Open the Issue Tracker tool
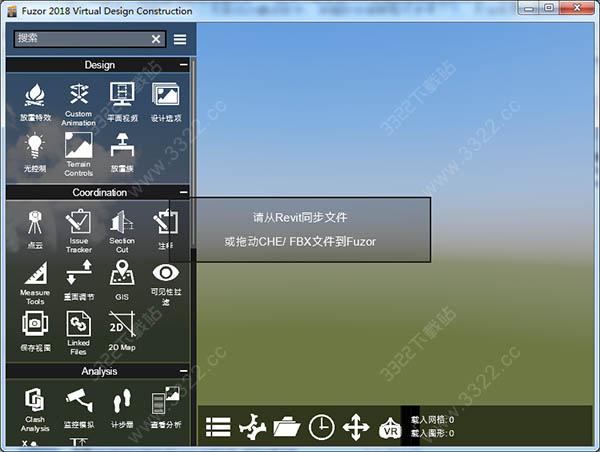 click(78, 231)
